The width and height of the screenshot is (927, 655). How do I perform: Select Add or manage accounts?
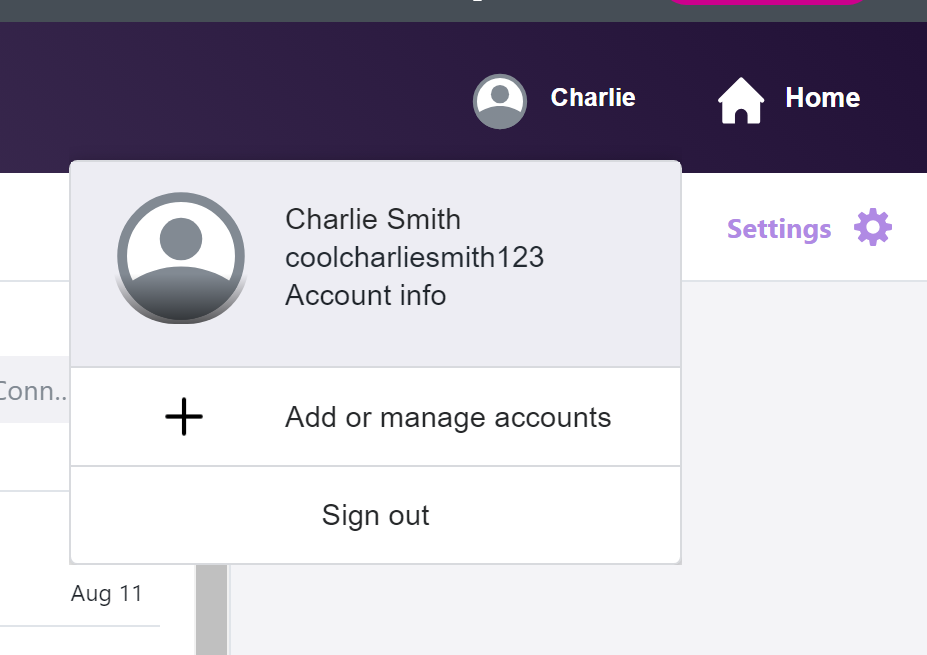coord(447,417)
